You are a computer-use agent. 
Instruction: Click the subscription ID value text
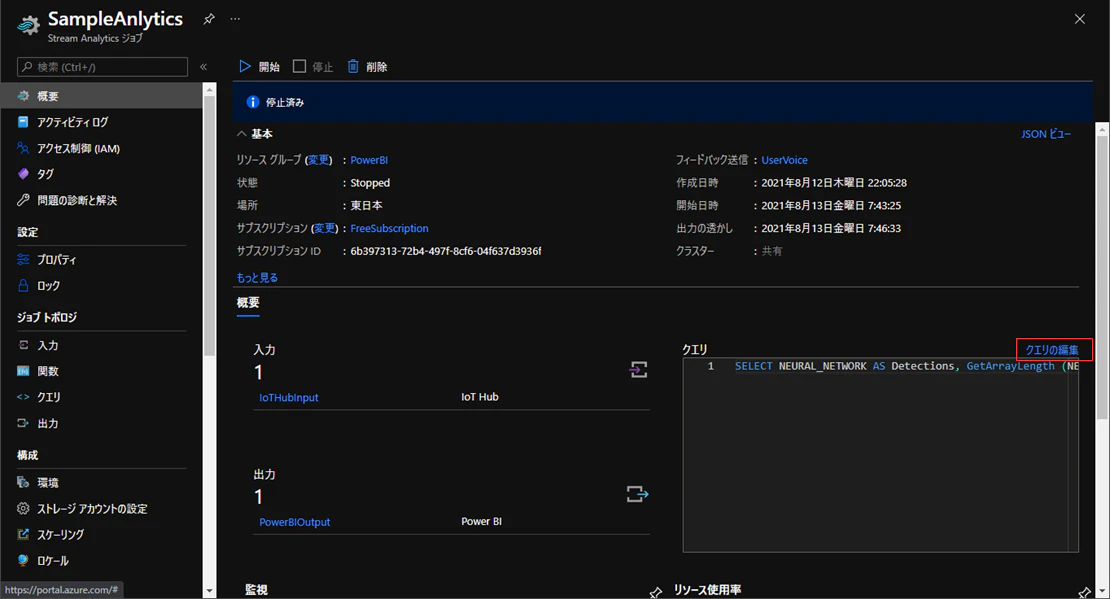click(x=446, y=251)
